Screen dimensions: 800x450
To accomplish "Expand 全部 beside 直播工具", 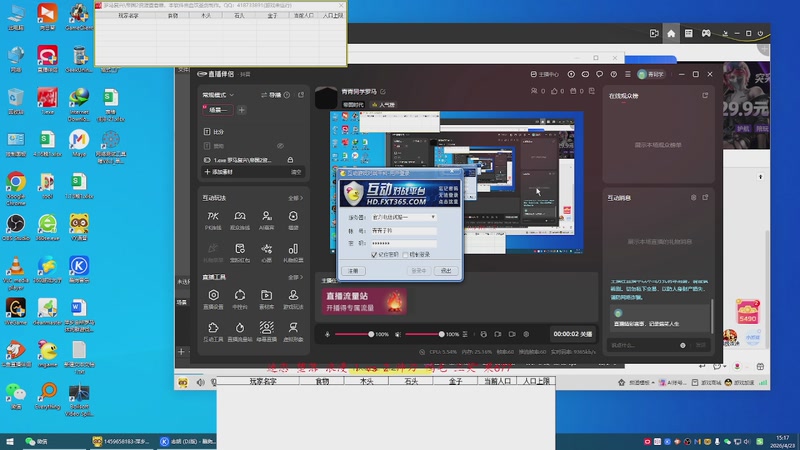I will click(x=295, y=277).
